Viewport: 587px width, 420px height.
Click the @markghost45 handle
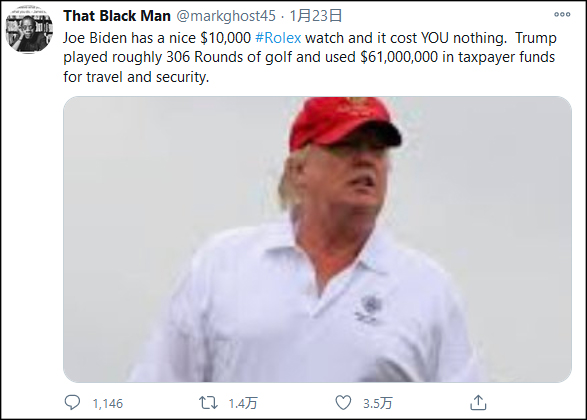[x=226, y=16]
